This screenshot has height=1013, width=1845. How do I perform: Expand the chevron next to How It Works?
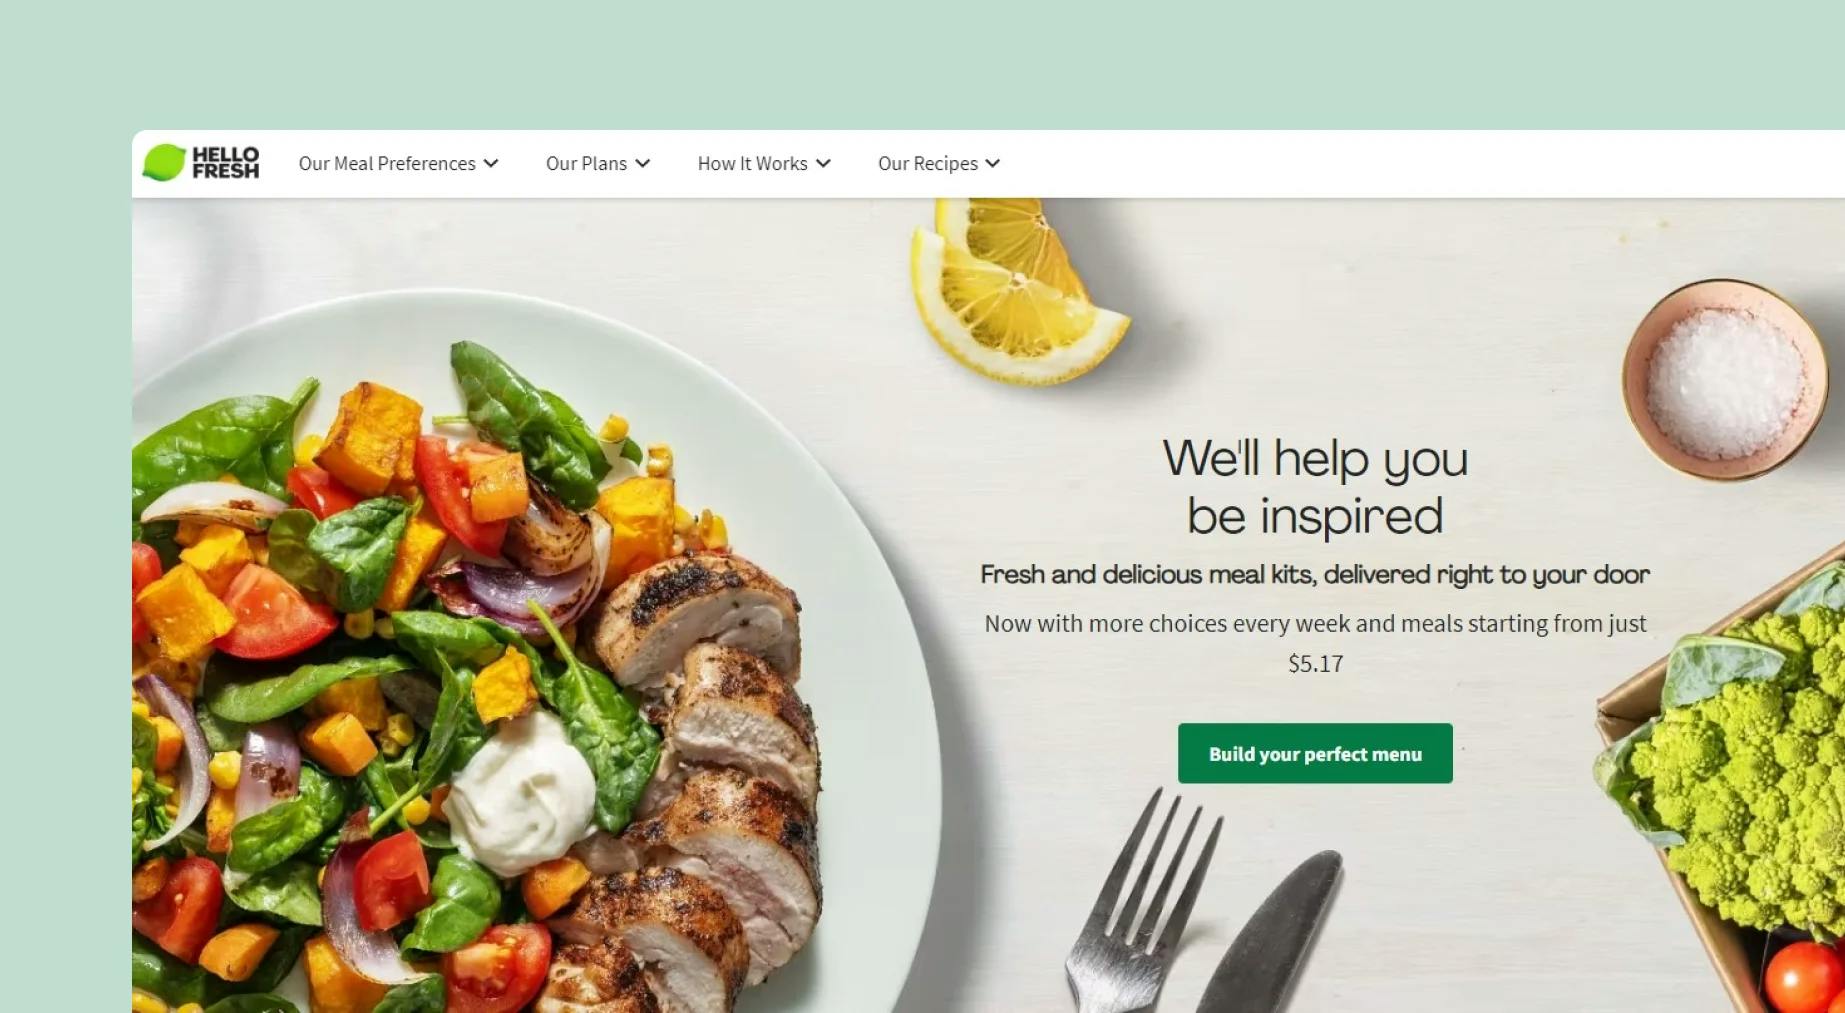click(823, 164)
